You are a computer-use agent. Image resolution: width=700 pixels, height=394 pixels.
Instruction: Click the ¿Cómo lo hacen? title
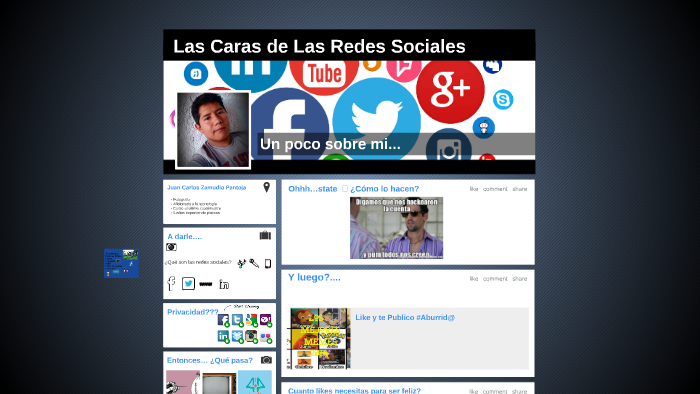point(384,189)
